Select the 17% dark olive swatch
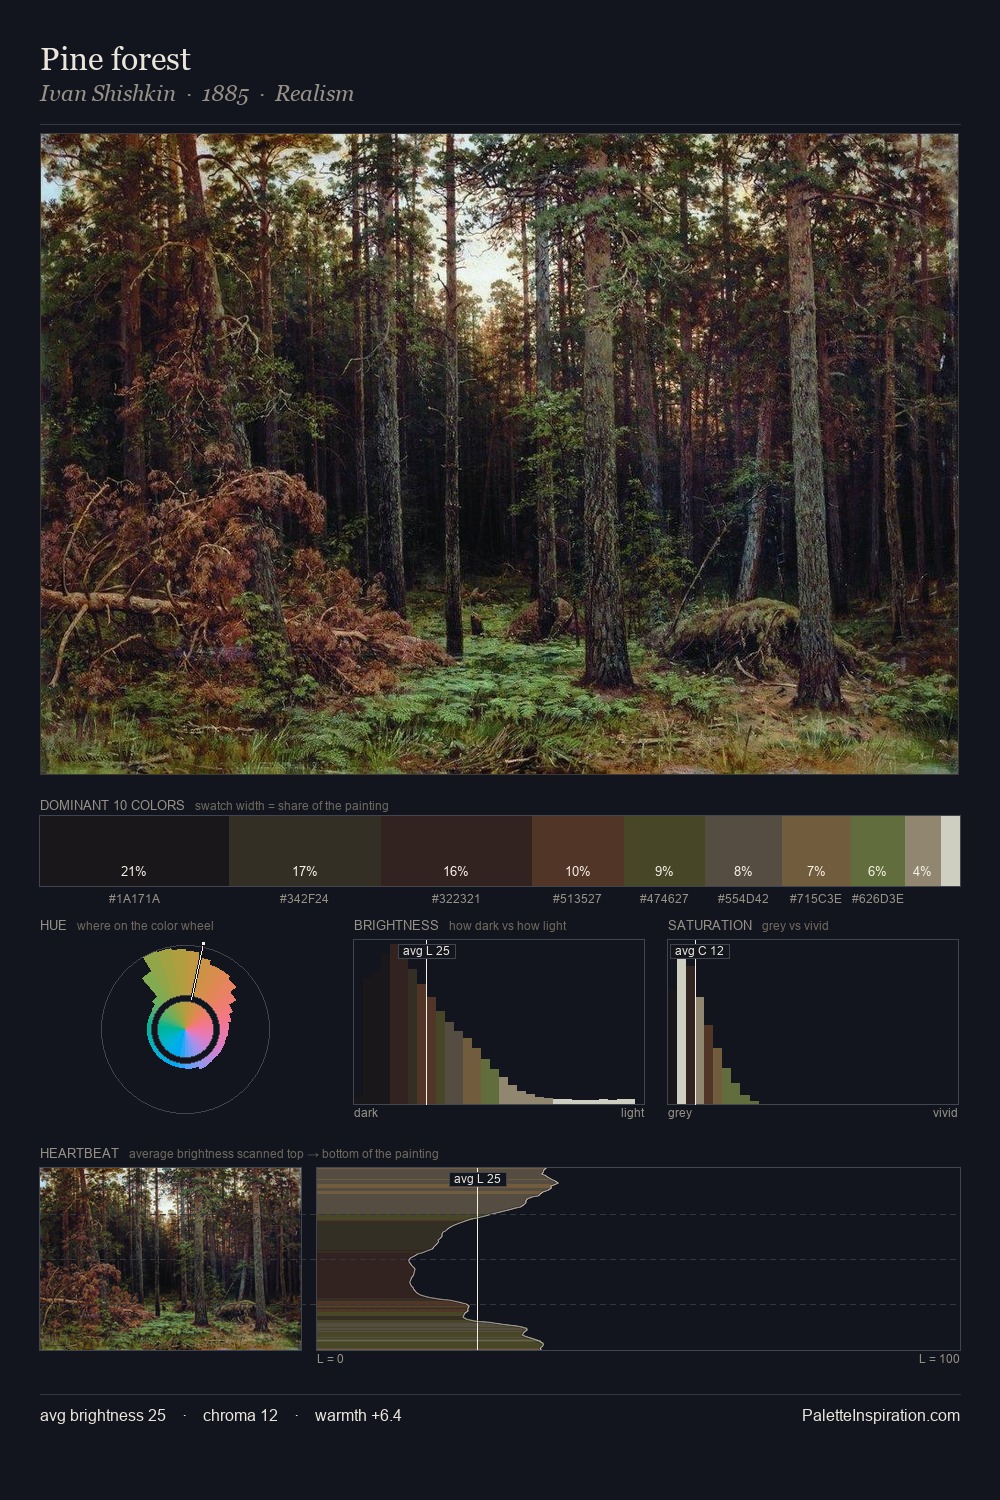The width and height of the screenshot is (1000, 1500). point(305,851)
